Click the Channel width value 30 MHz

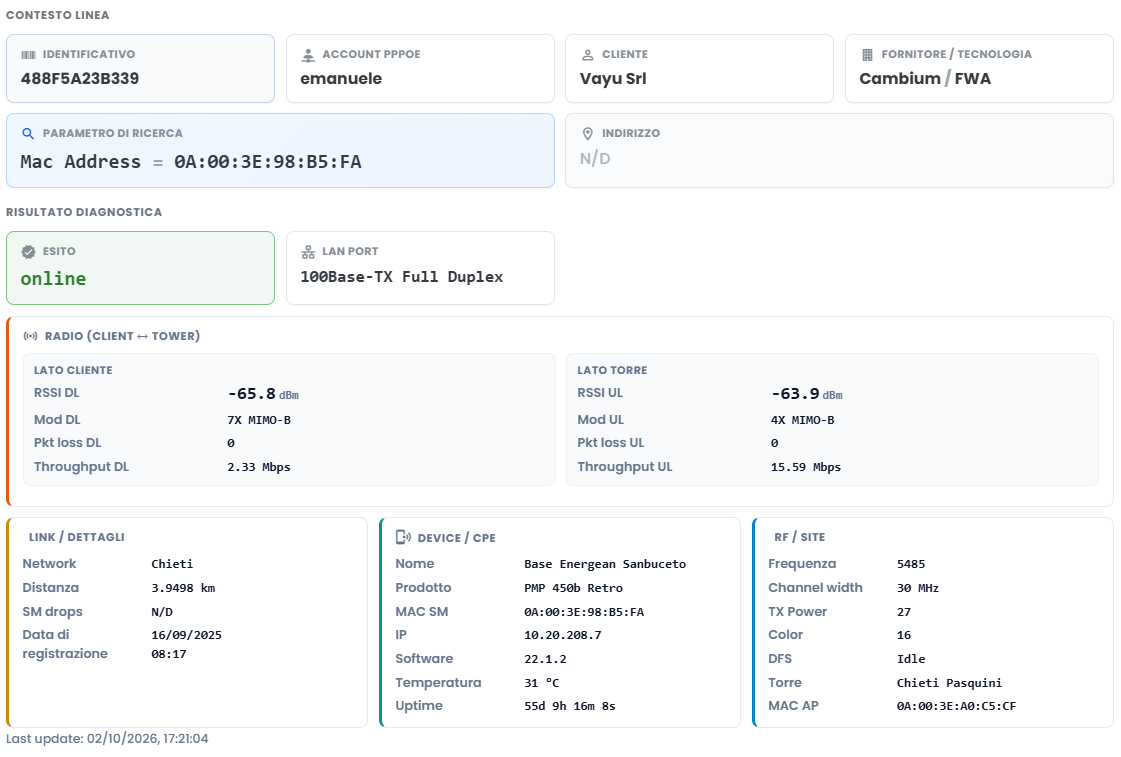pyautogui.click(x=918, y=588)
